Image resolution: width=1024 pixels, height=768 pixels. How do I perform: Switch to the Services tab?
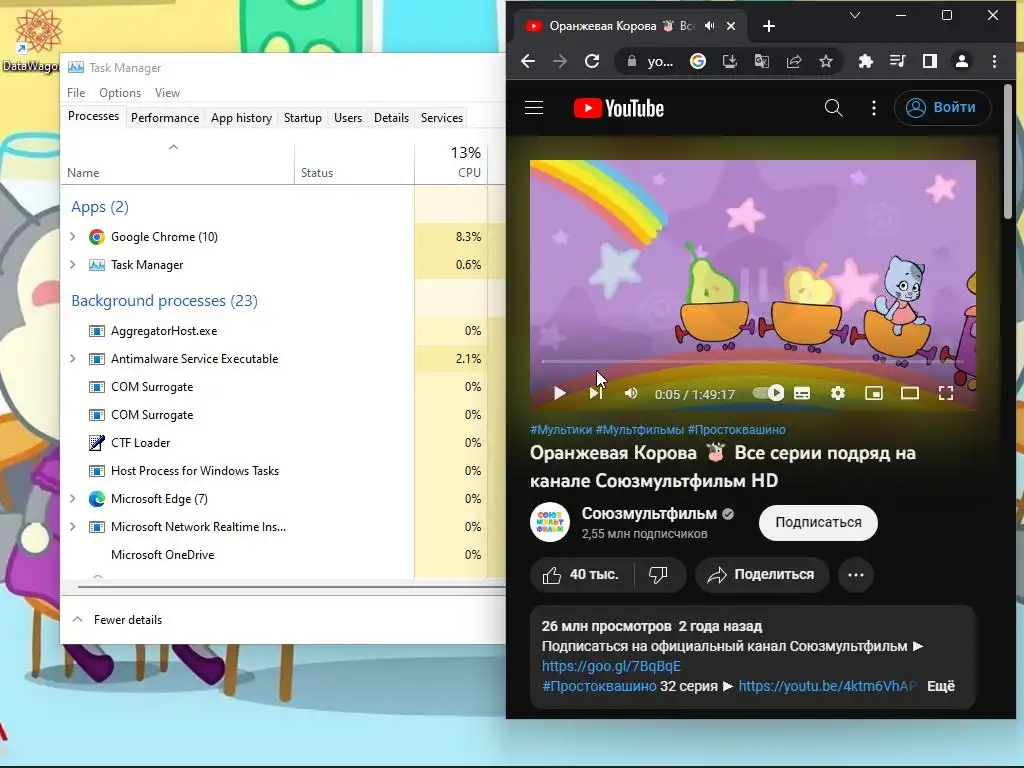tap(441, 118)
